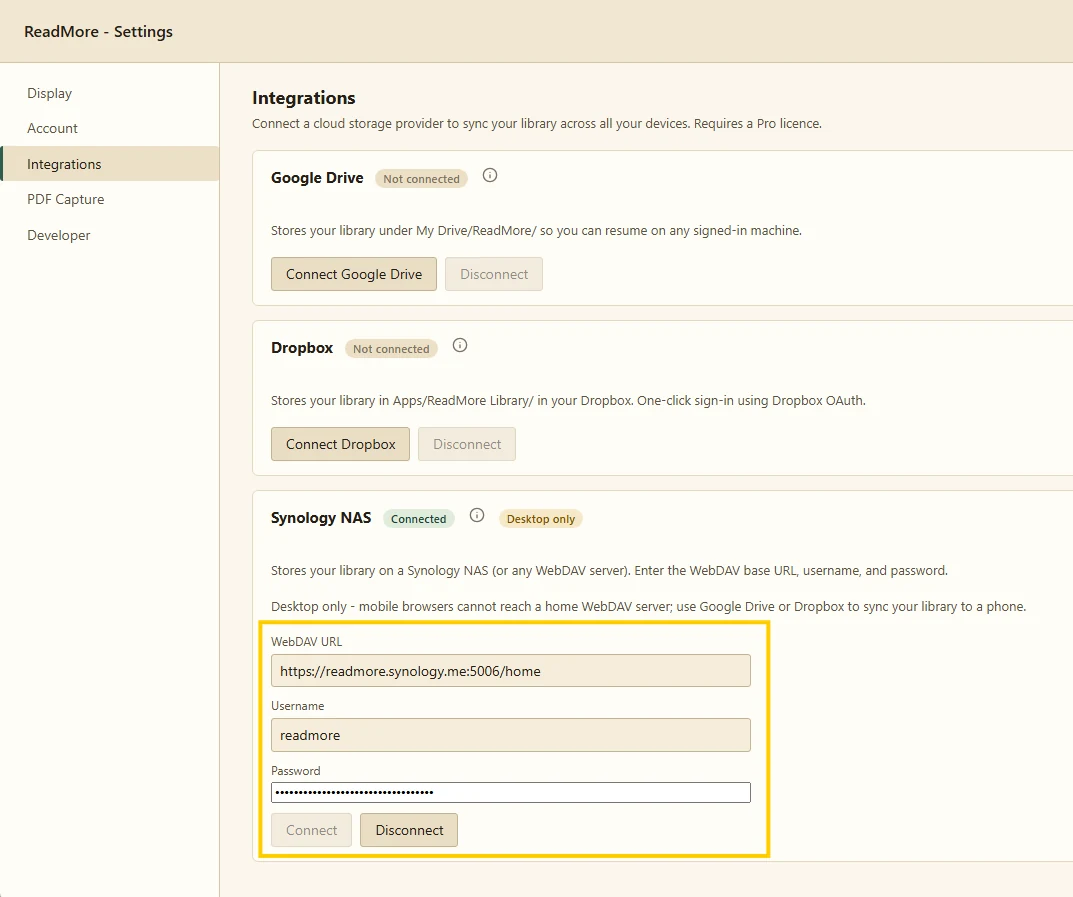This screenshot has width=1073, height=897.
Task: Click the Desktop only badge
Action: pos(541,519)
